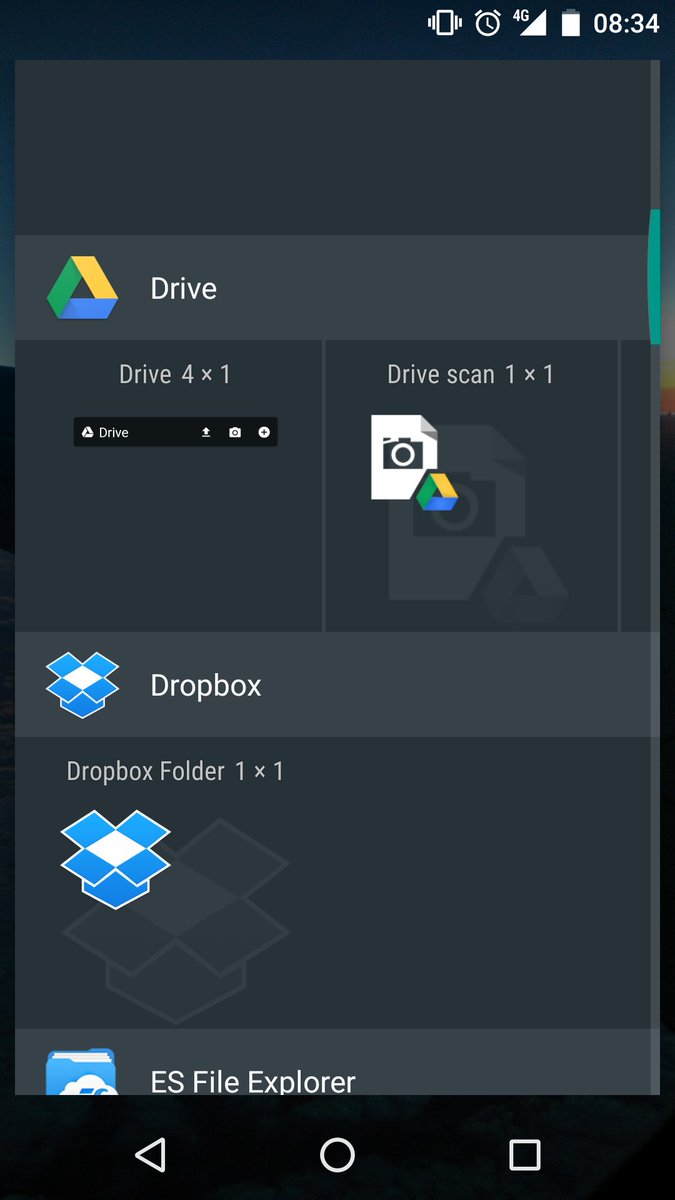675x1200 pixels.
Task: Tap the camera icon in Drive widget preview
Action: click(x=235, y=432)
